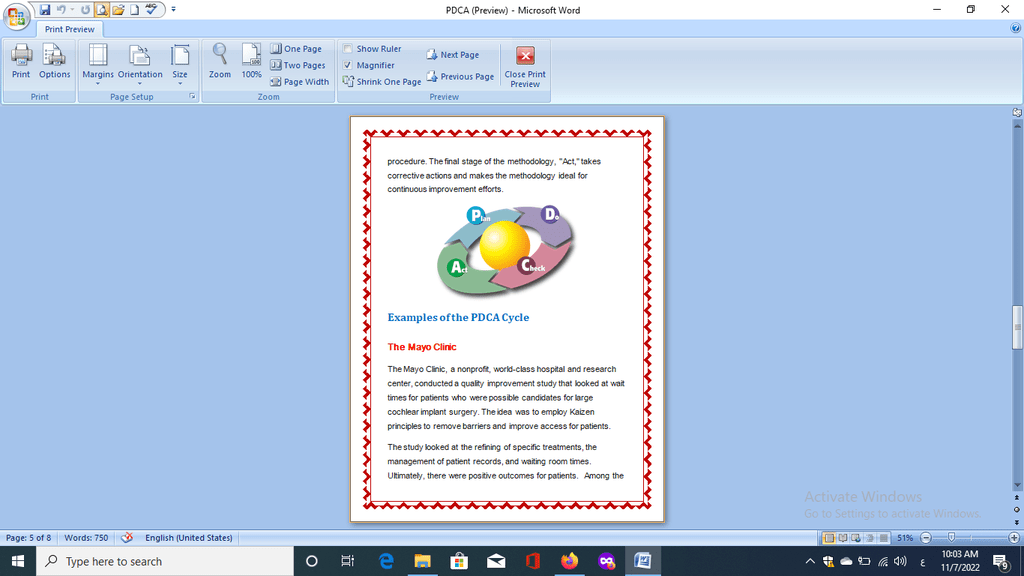
Task: Zoom out with the minus button
Action: pos(926,538)
